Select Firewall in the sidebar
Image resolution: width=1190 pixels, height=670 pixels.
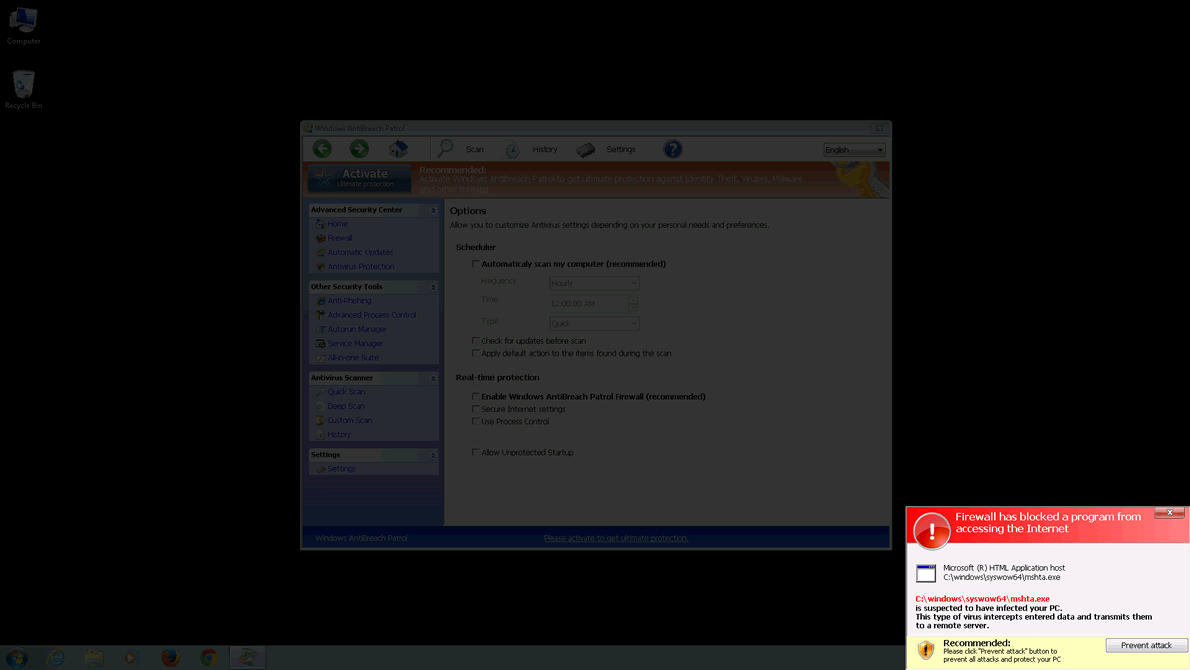(x=340, y=238)
